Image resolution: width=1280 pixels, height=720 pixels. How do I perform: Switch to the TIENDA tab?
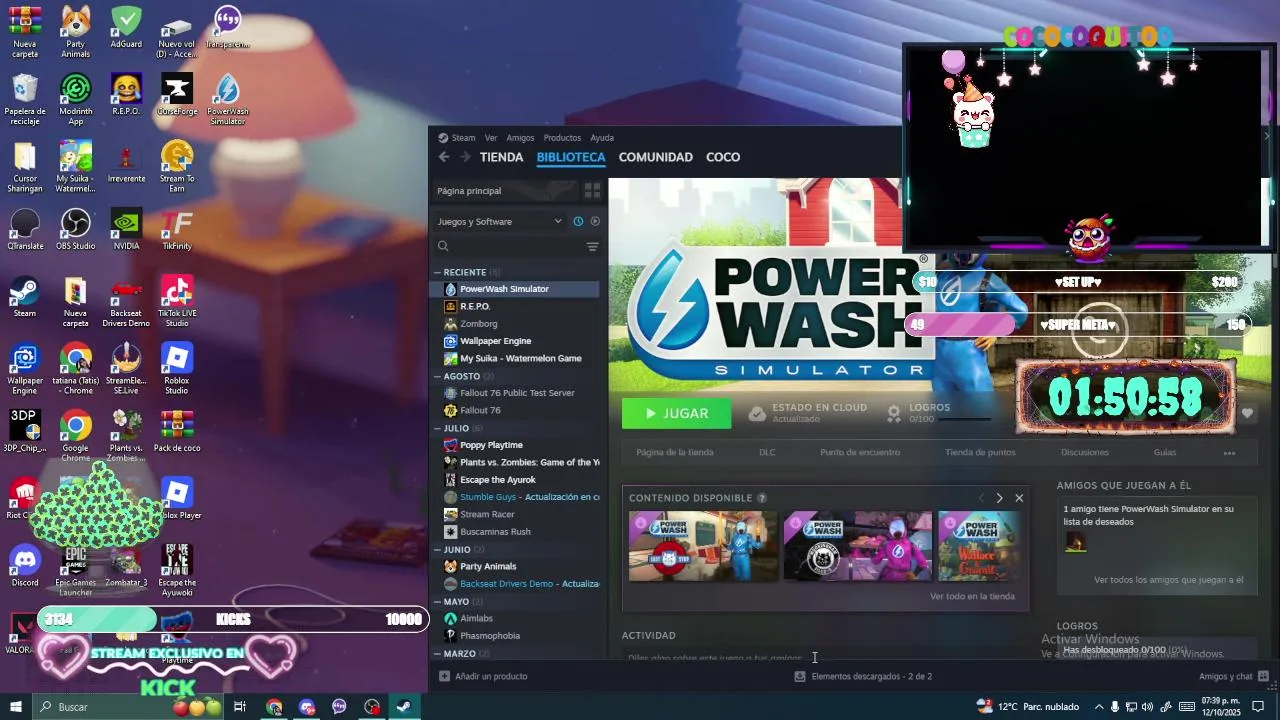coord(501,157)
